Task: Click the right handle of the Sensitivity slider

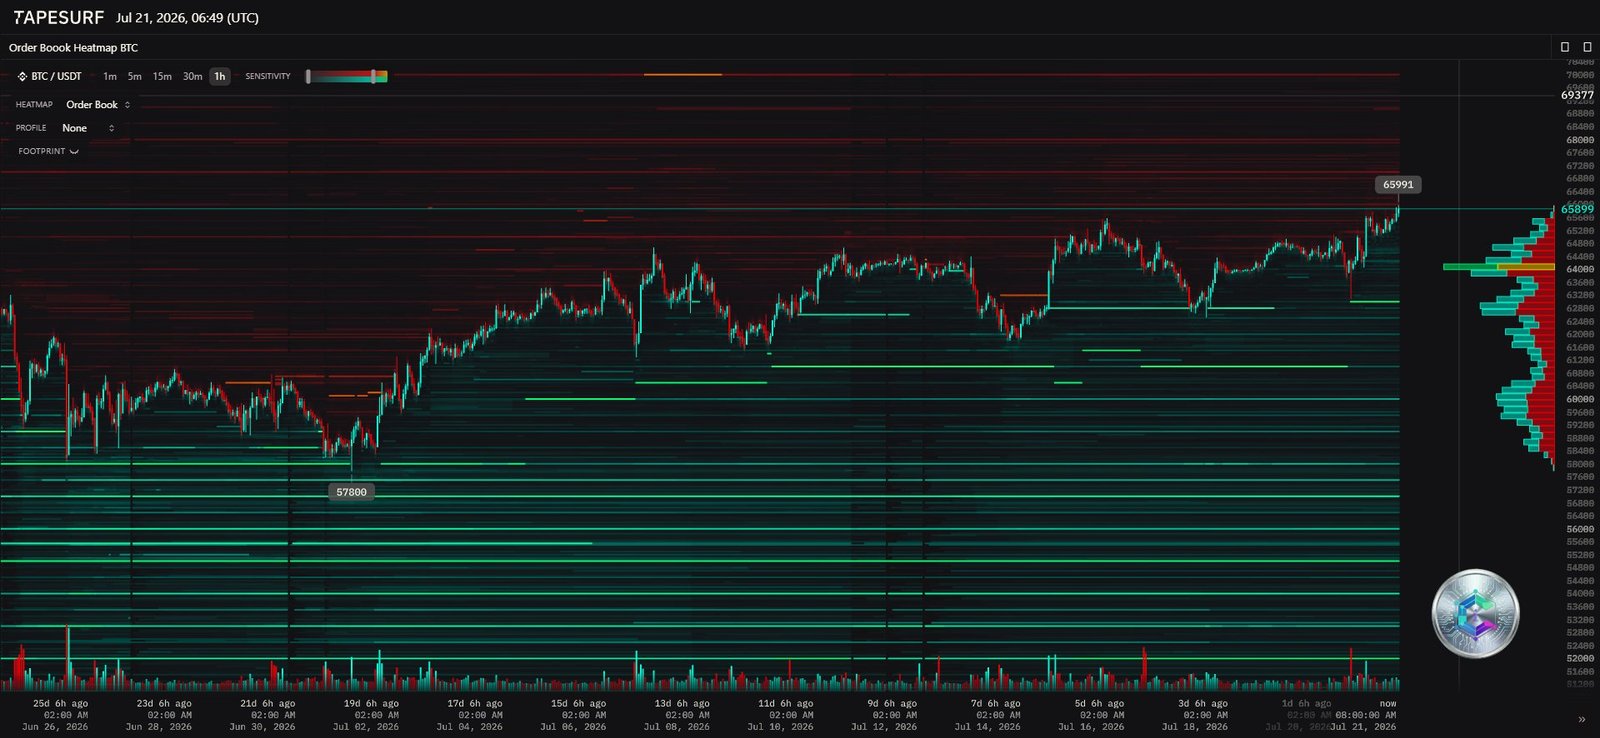Action: [373, 76]
